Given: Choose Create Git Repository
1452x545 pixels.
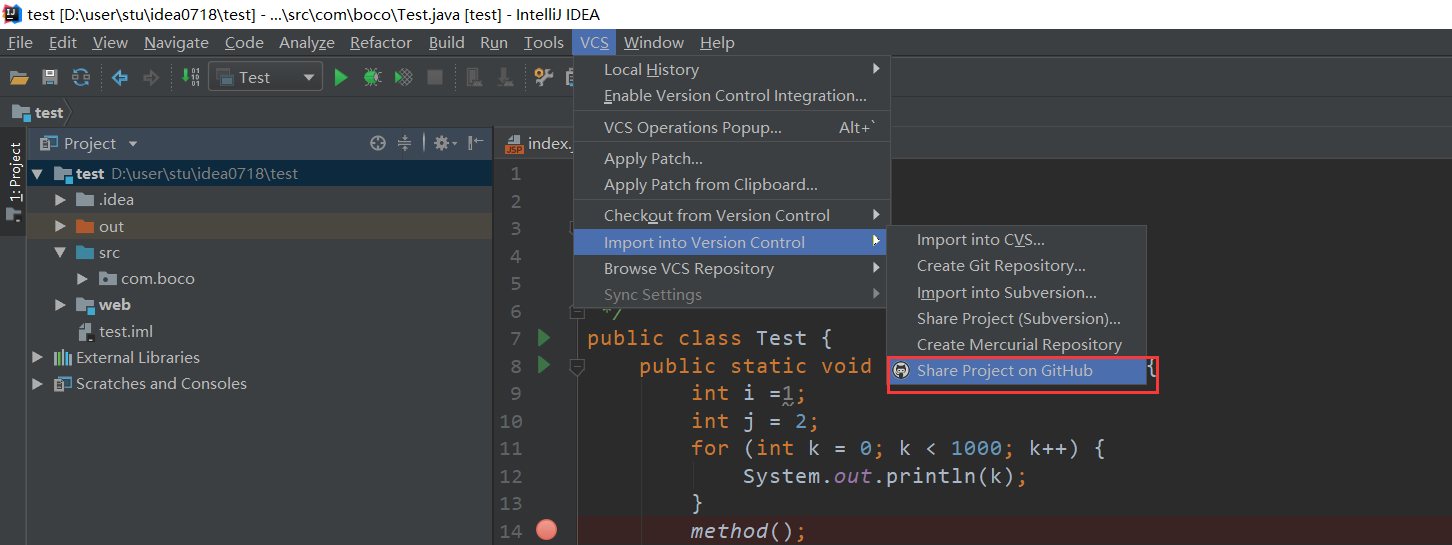Looking at the screenshot, I should click(1017, 266).
